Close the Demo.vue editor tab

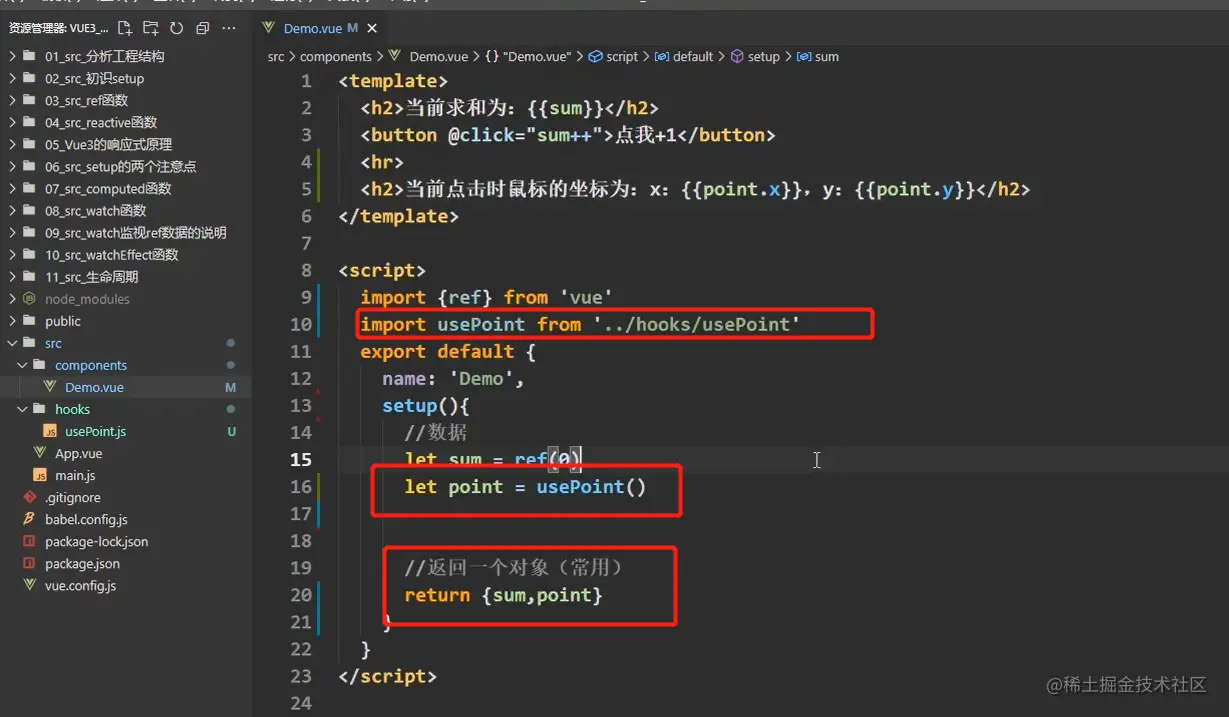(x=372, y=29)
